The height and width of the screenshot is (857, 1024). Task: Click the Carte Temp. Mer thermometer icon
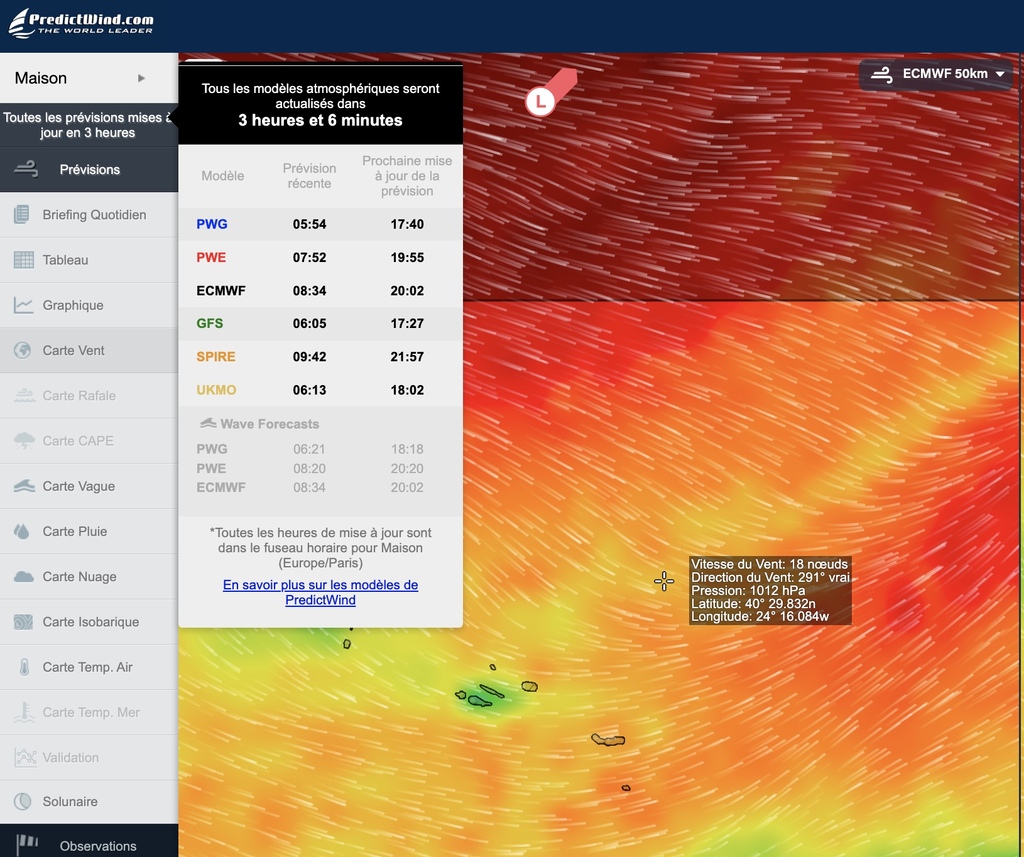(x=24, y=712)
